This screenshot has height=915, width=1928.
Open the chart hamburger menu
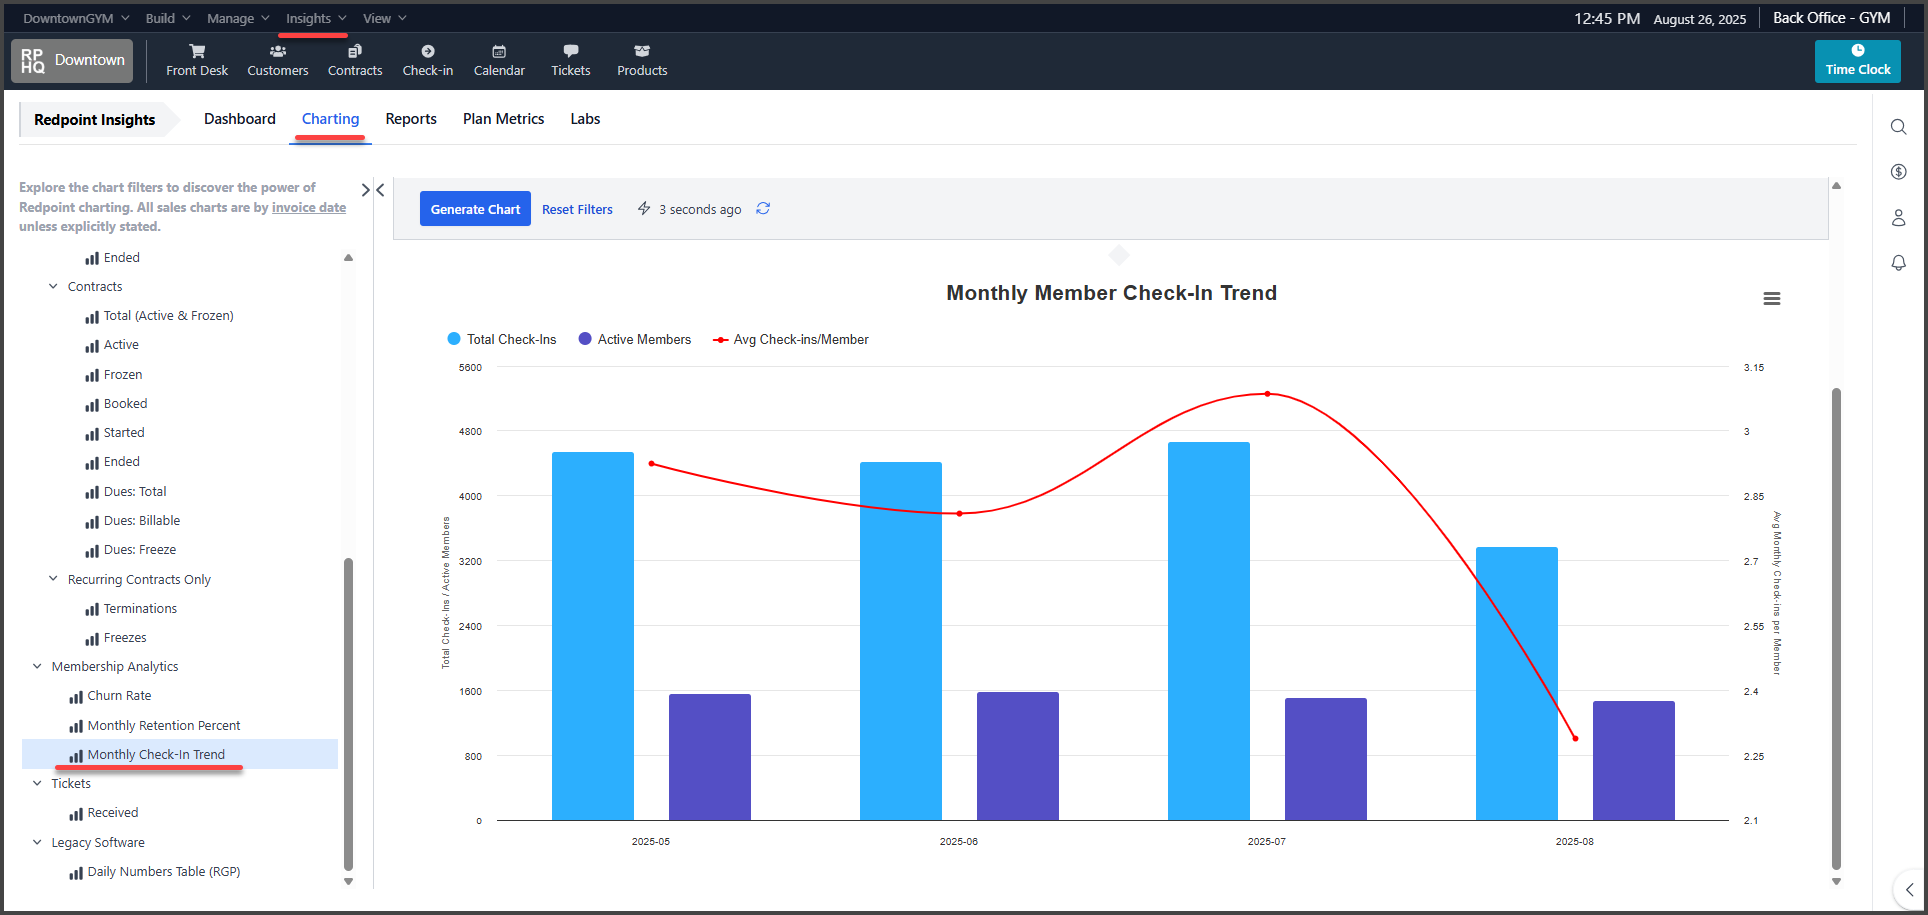click(1771, 299)
